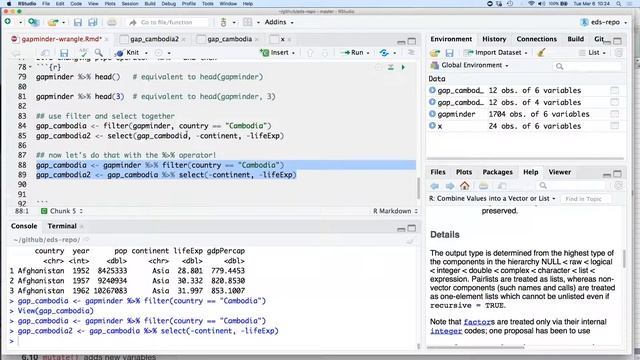Save current document from main toolbar
640x360 pixels.
click(x=78, y=22)
